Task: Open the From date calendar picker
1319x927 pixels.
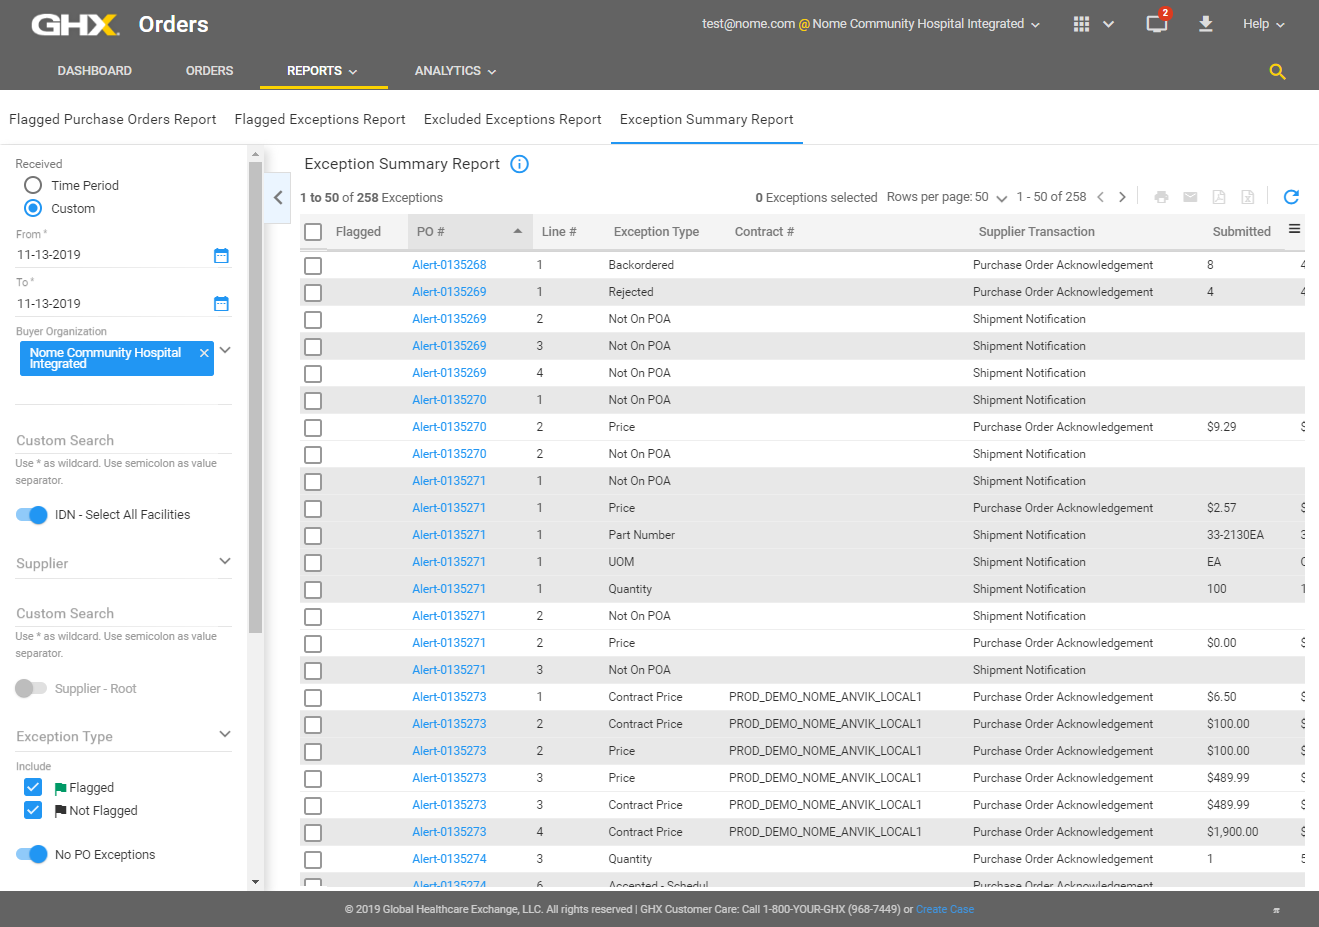Action: tap(221, 255)
